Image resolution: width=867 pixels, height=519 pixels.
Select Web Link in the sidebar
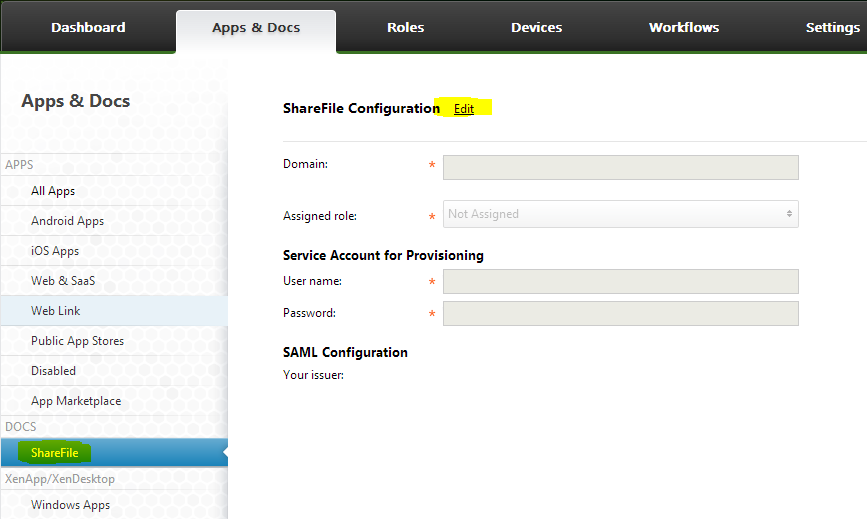pos(56,311)
